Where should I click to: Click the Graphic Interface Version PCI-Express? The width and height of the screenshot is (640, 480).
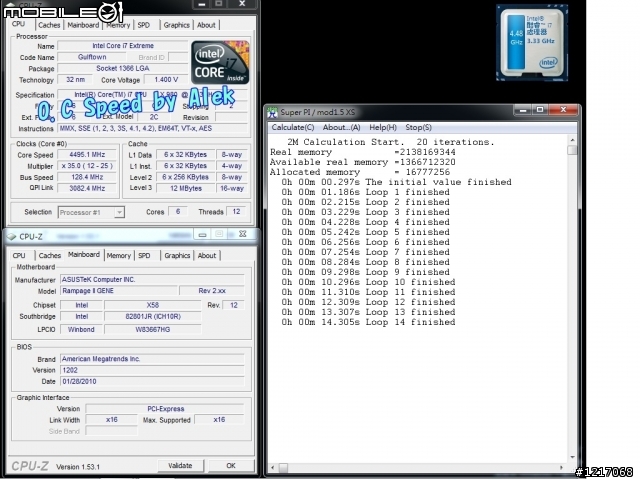165,409
